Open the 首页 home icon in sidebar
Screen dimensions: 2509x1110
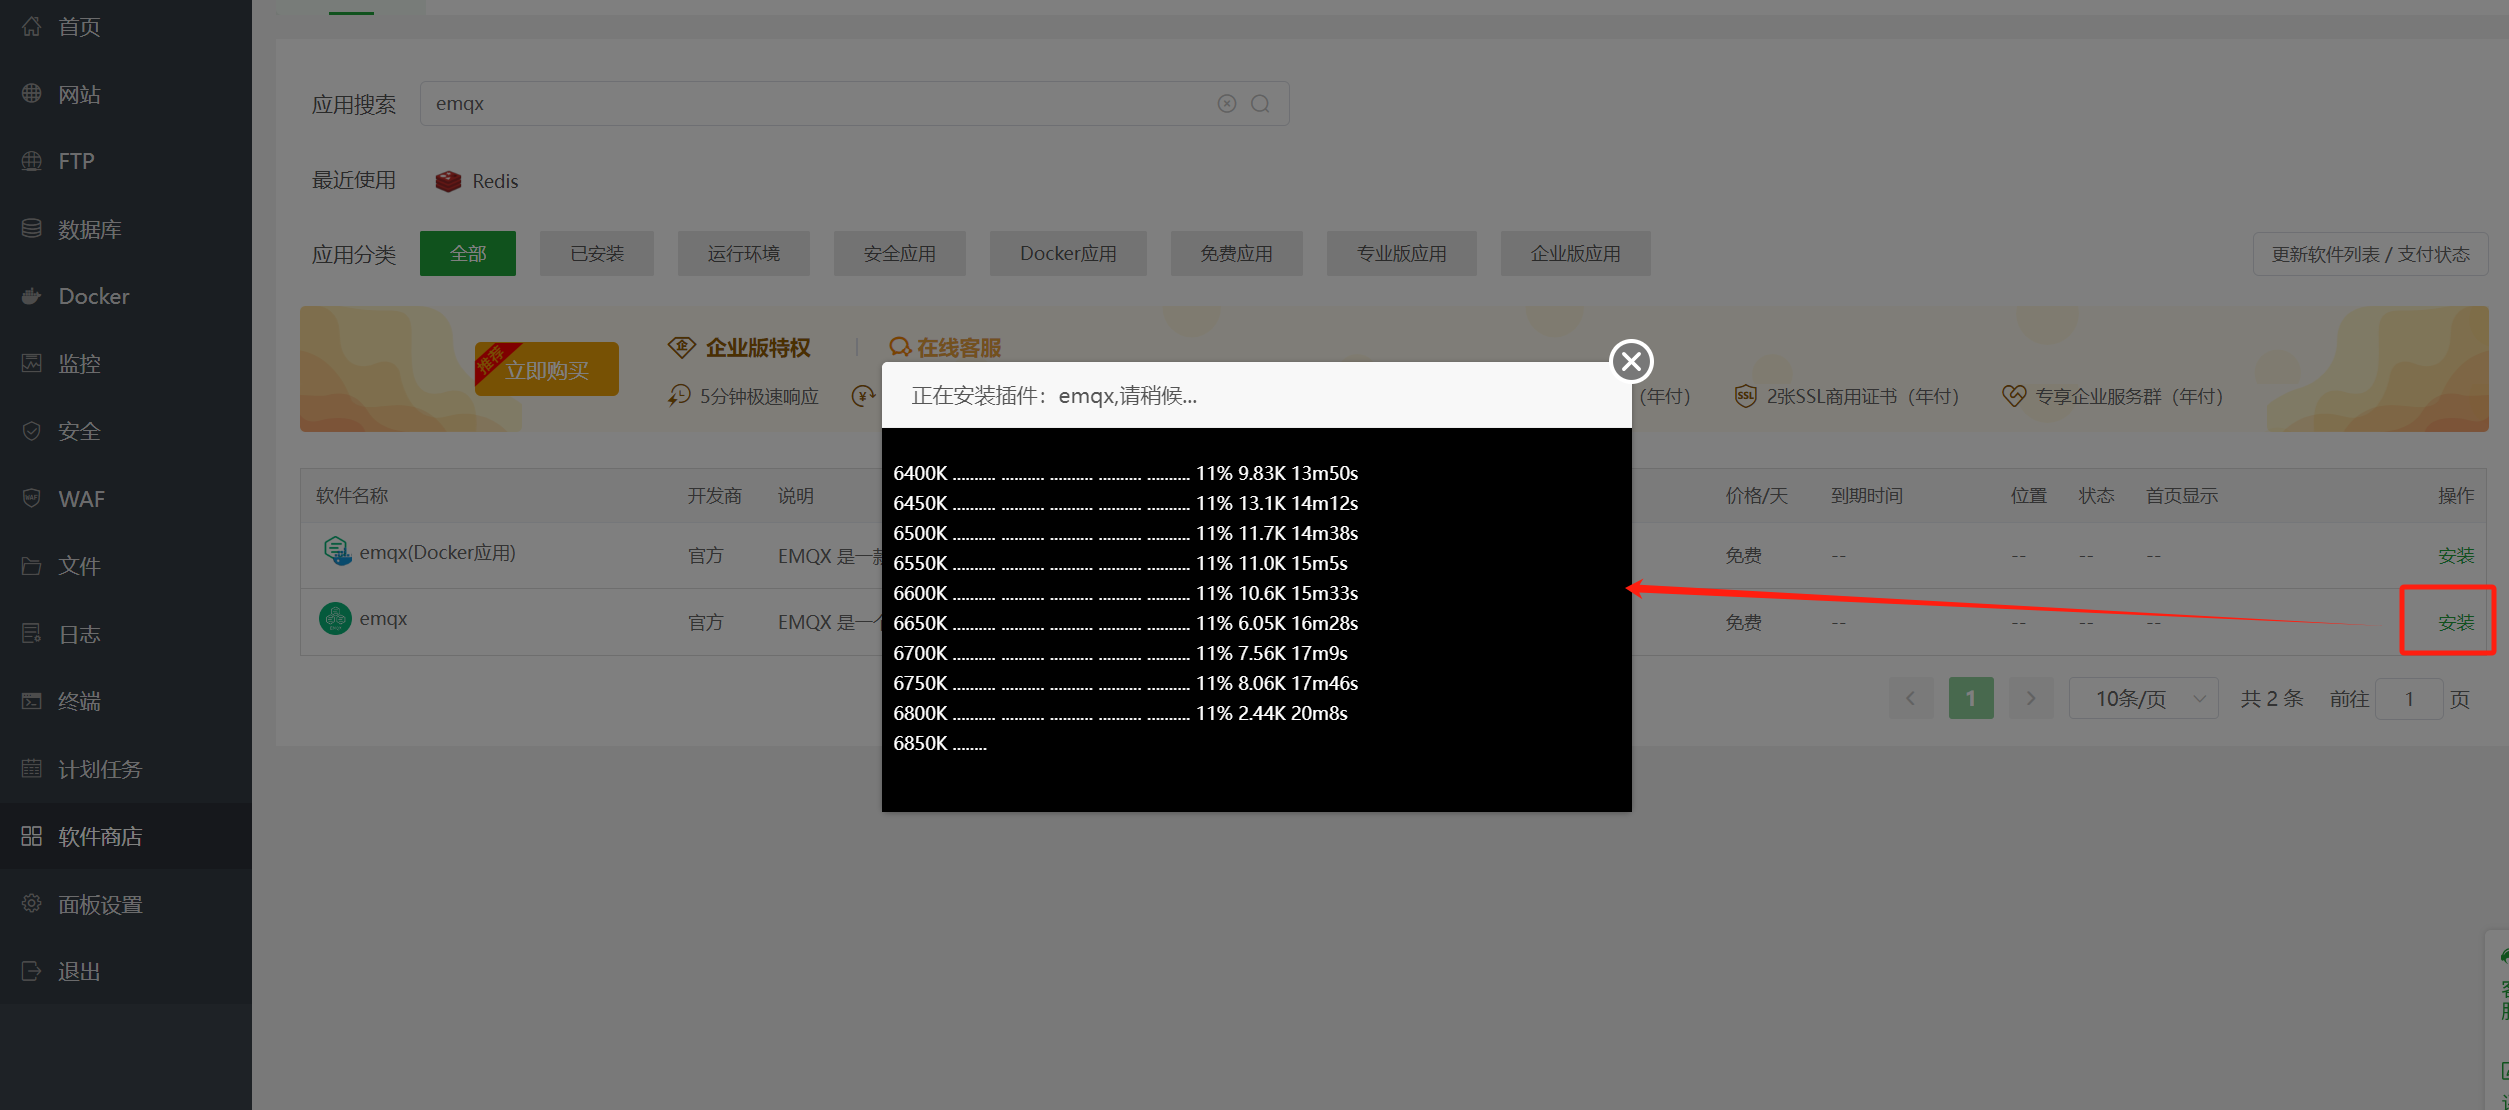click(x=31, y=27)
